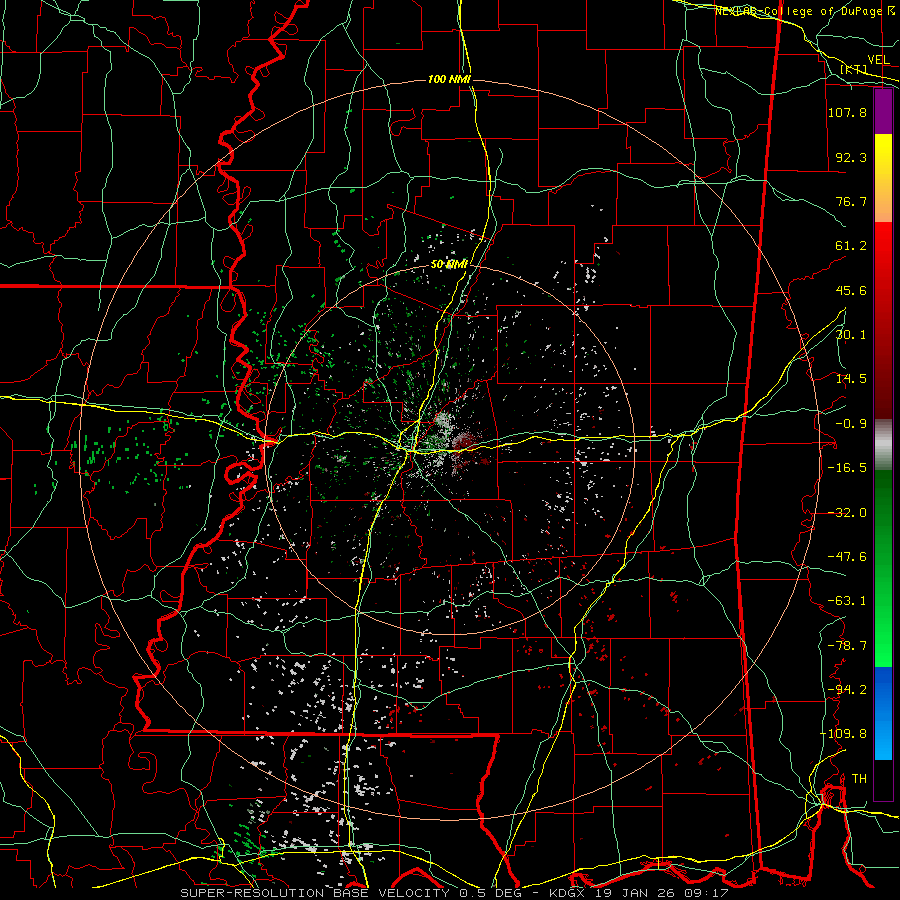Click the 'VEL' legend heading
The height and width of the screenshot is (900, 900).
[878, 60]
